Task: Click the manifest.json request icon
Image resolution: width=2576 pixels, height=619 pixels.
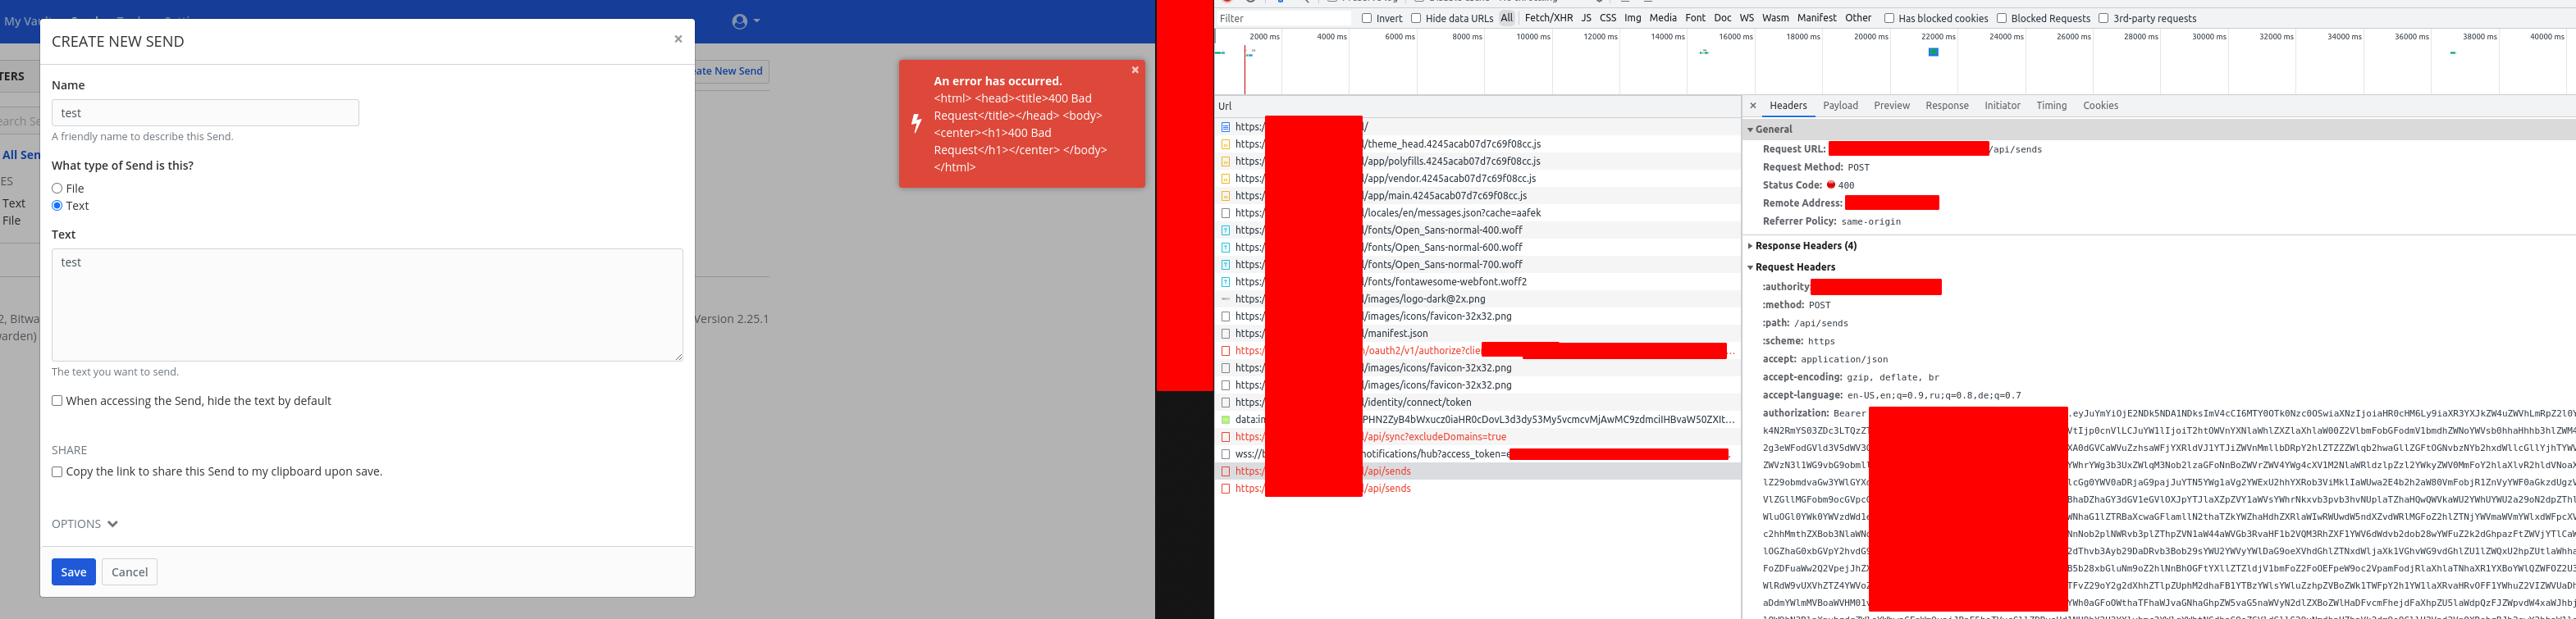Action: [1225, 334]
